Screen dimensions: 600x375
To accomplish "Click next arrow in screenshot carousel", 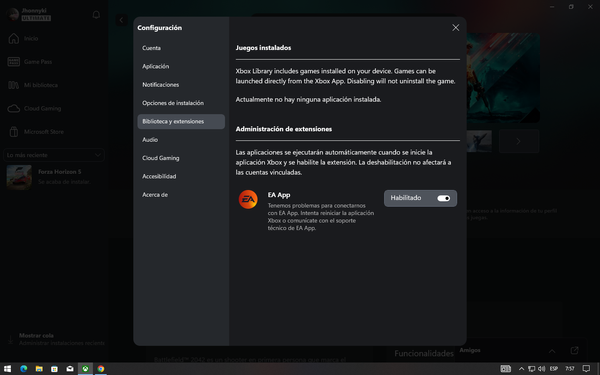I will coord(518,141).
